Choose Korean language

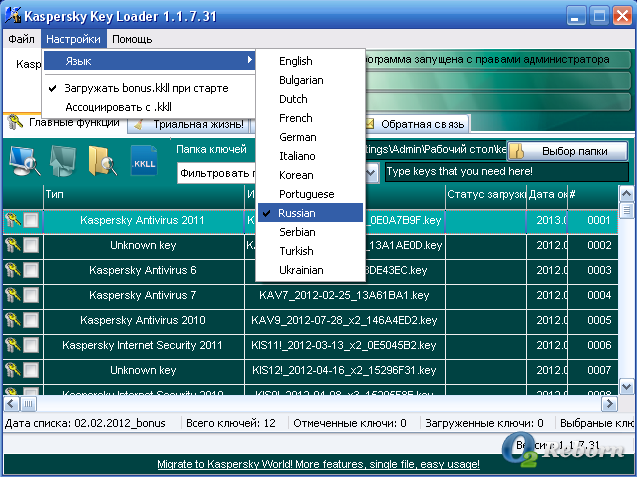[x=310, y=175]
